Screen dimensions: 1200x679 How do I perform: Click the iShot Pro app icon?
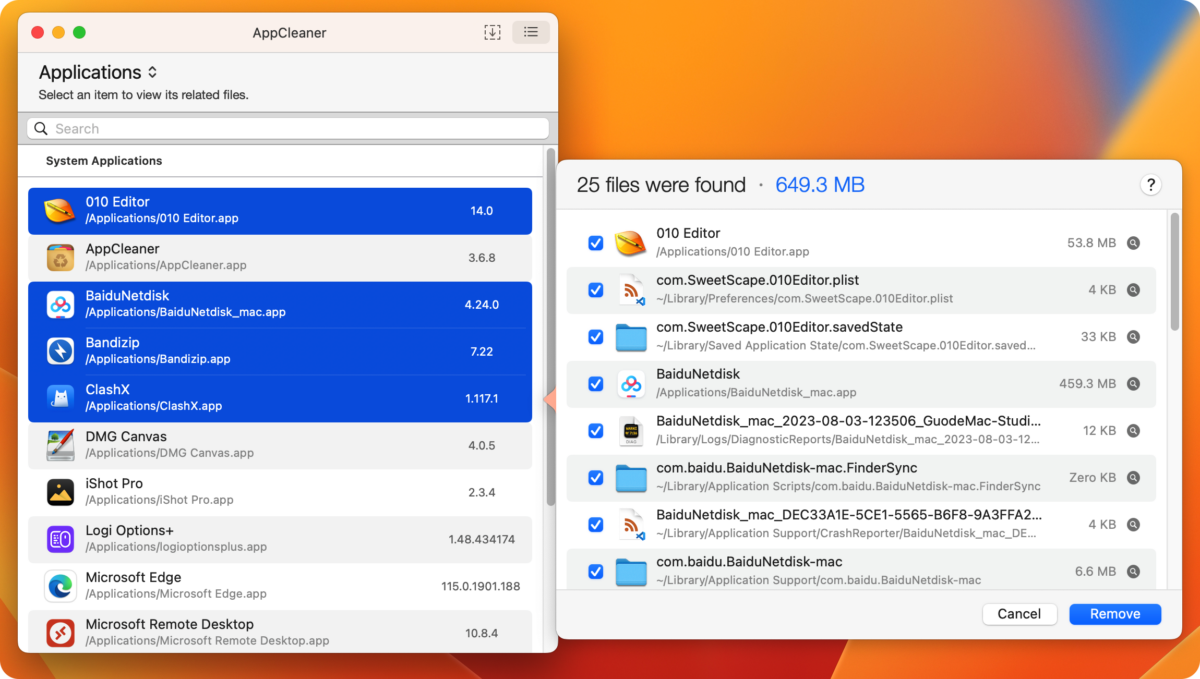(x=60, y=492)
